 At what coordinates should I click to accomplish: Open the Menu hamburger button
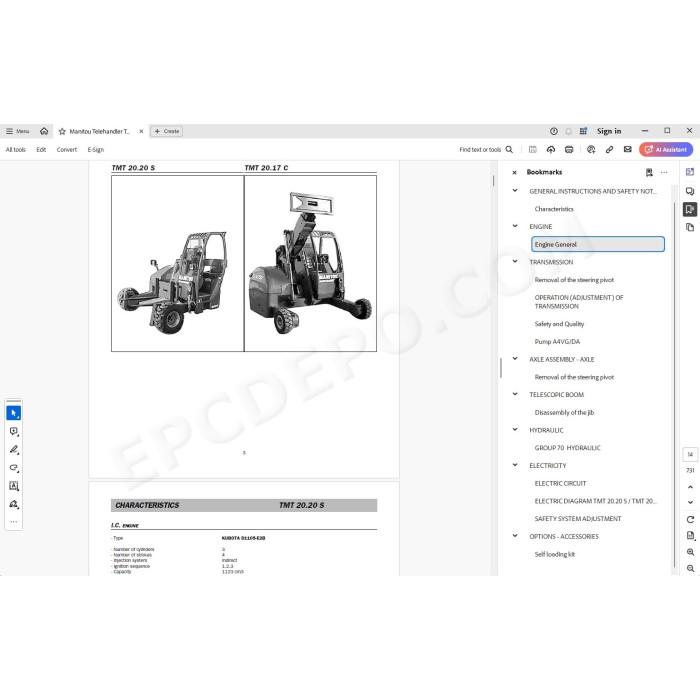click(17, 131)
